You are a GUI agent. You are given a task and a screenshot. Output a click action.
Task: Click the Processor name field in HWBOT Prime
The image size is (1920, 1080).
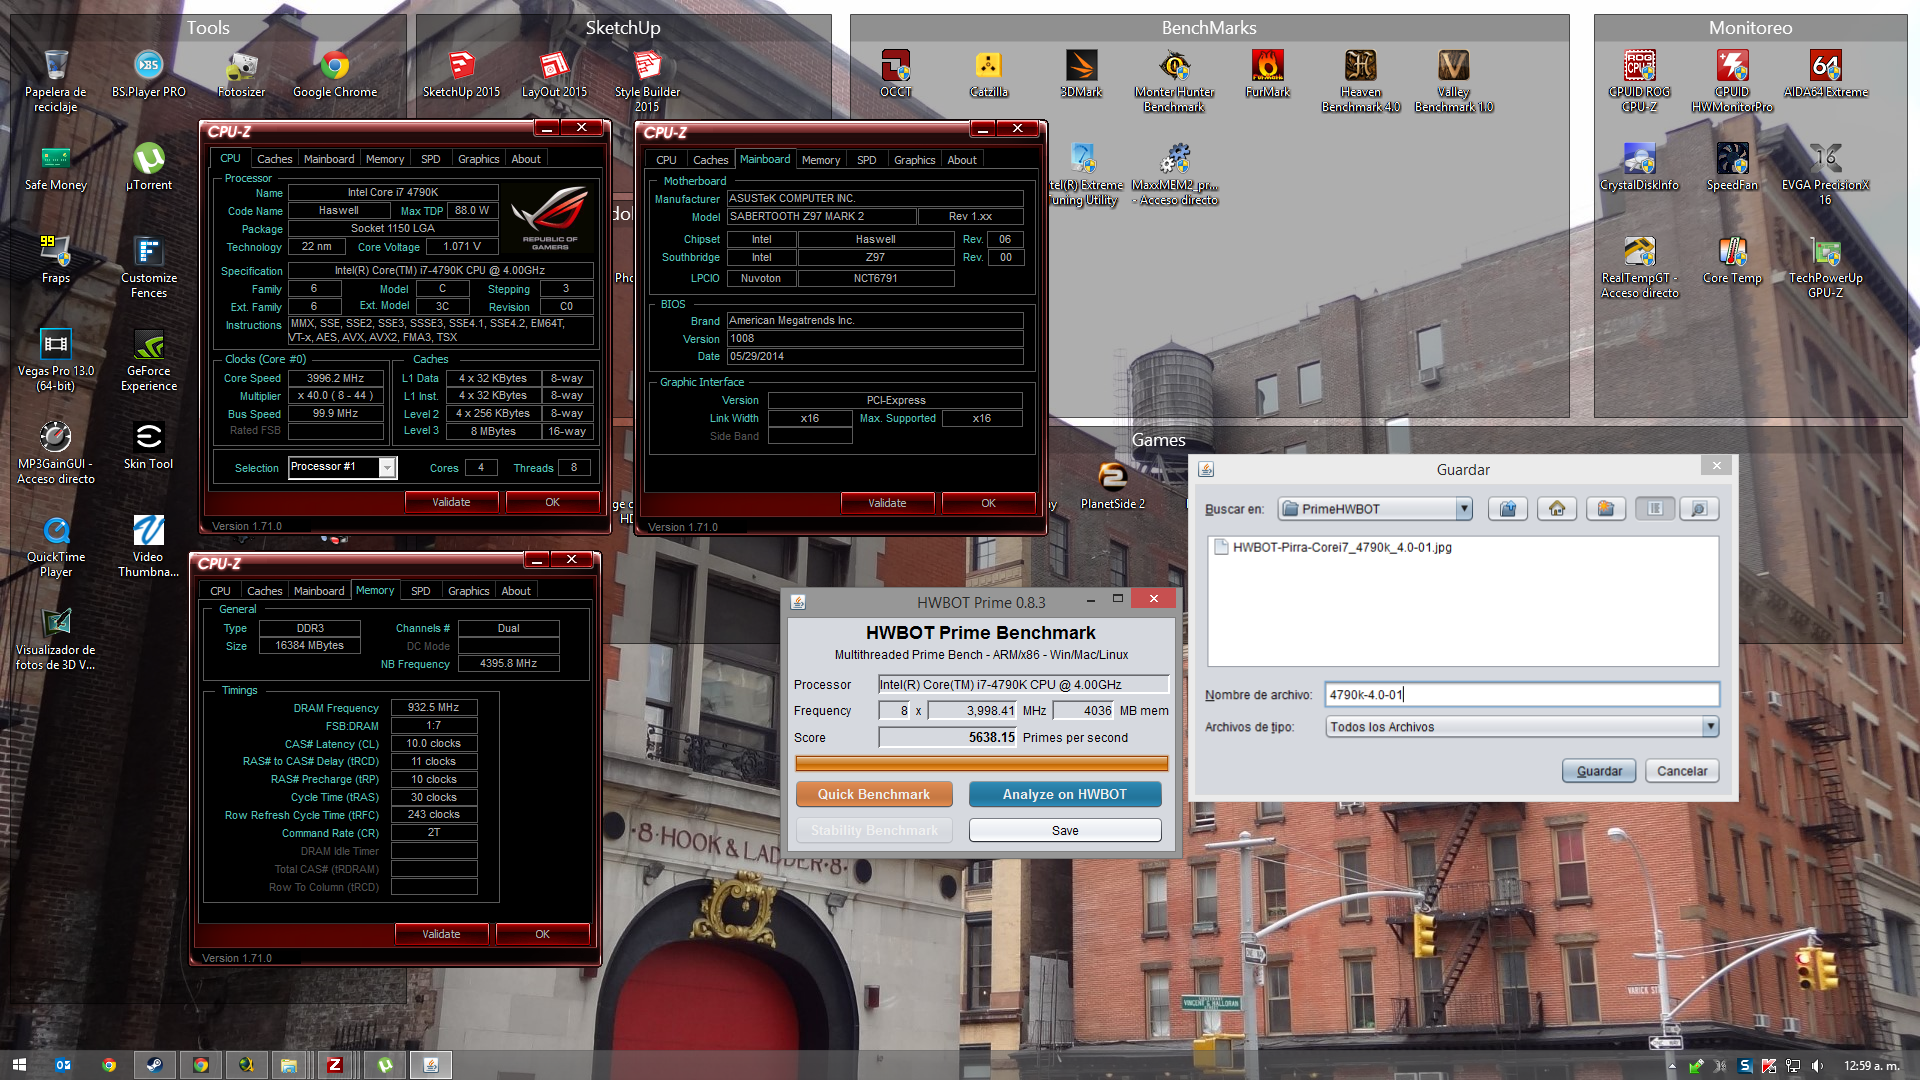pyautogui.click(x=1023, y=685)
